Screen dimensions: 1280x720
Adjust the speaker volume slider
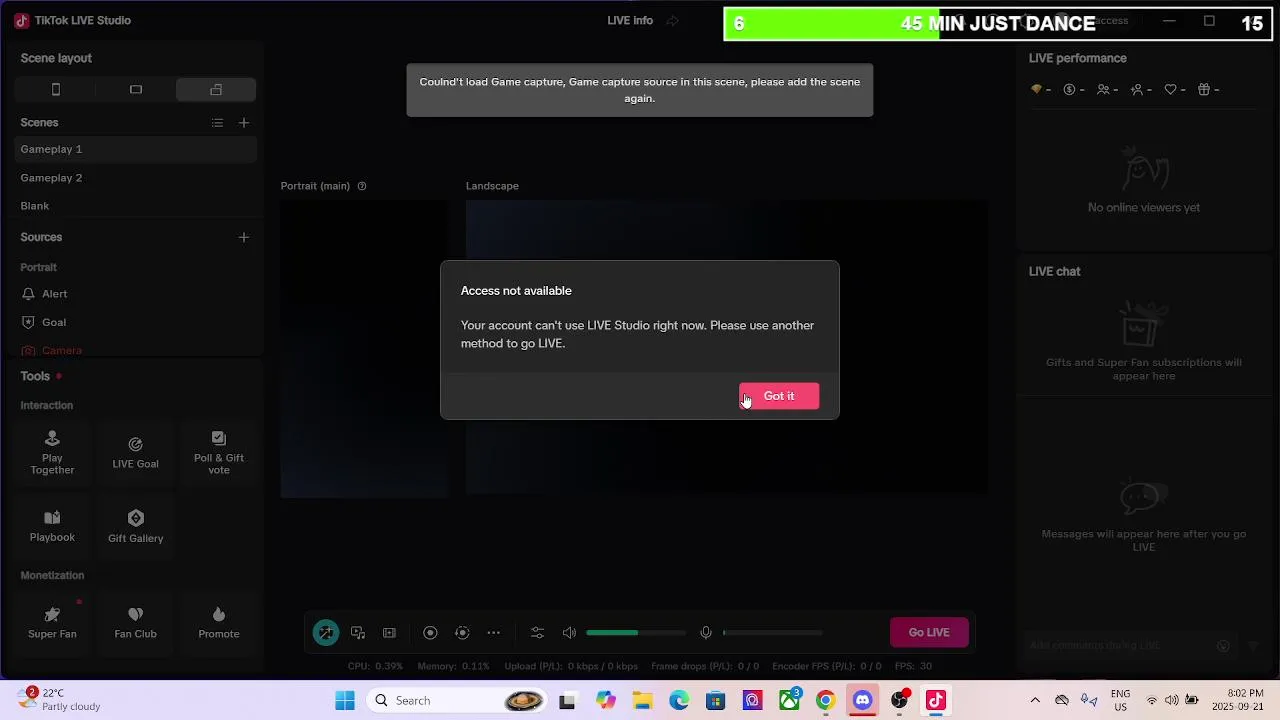coord(636,633)
